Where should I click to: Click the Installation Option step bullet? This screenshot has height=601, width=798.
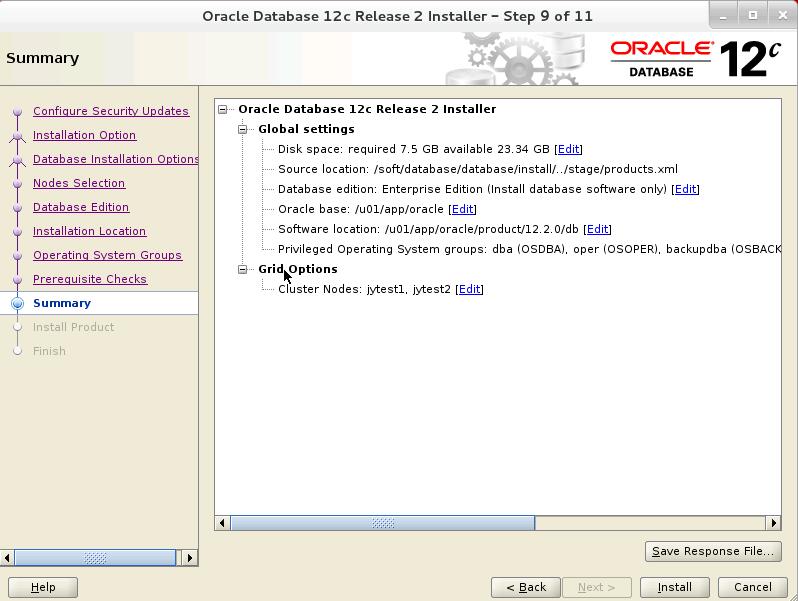pos(17,136)
